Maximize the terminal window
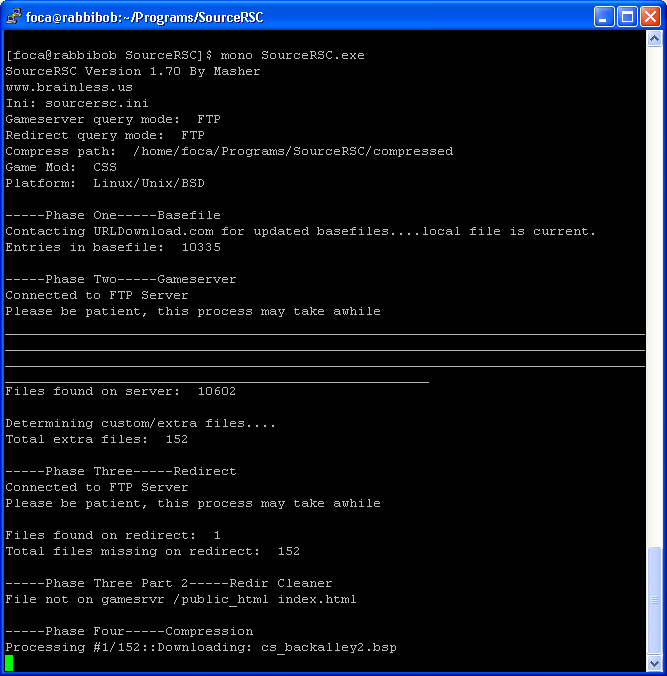The height and width of the screenshot is (676, 667). click(626, 16)
